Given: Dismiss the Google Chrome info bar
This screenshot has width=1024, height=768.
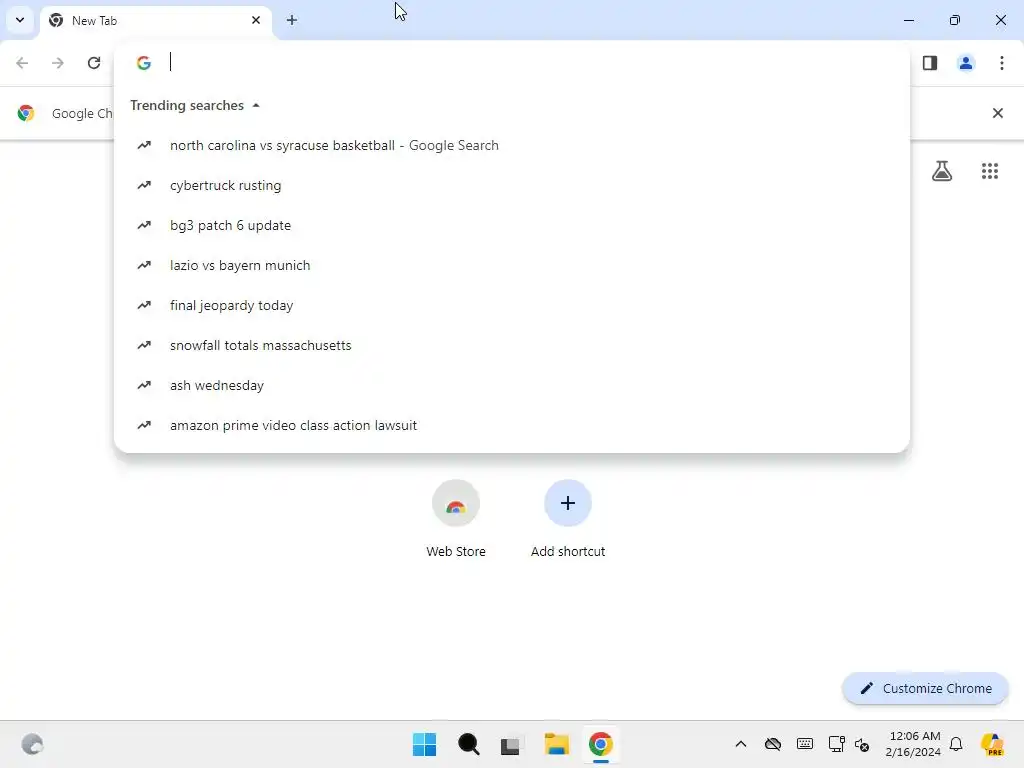Looking at the screenshot, I should click(x=997, y=113).
